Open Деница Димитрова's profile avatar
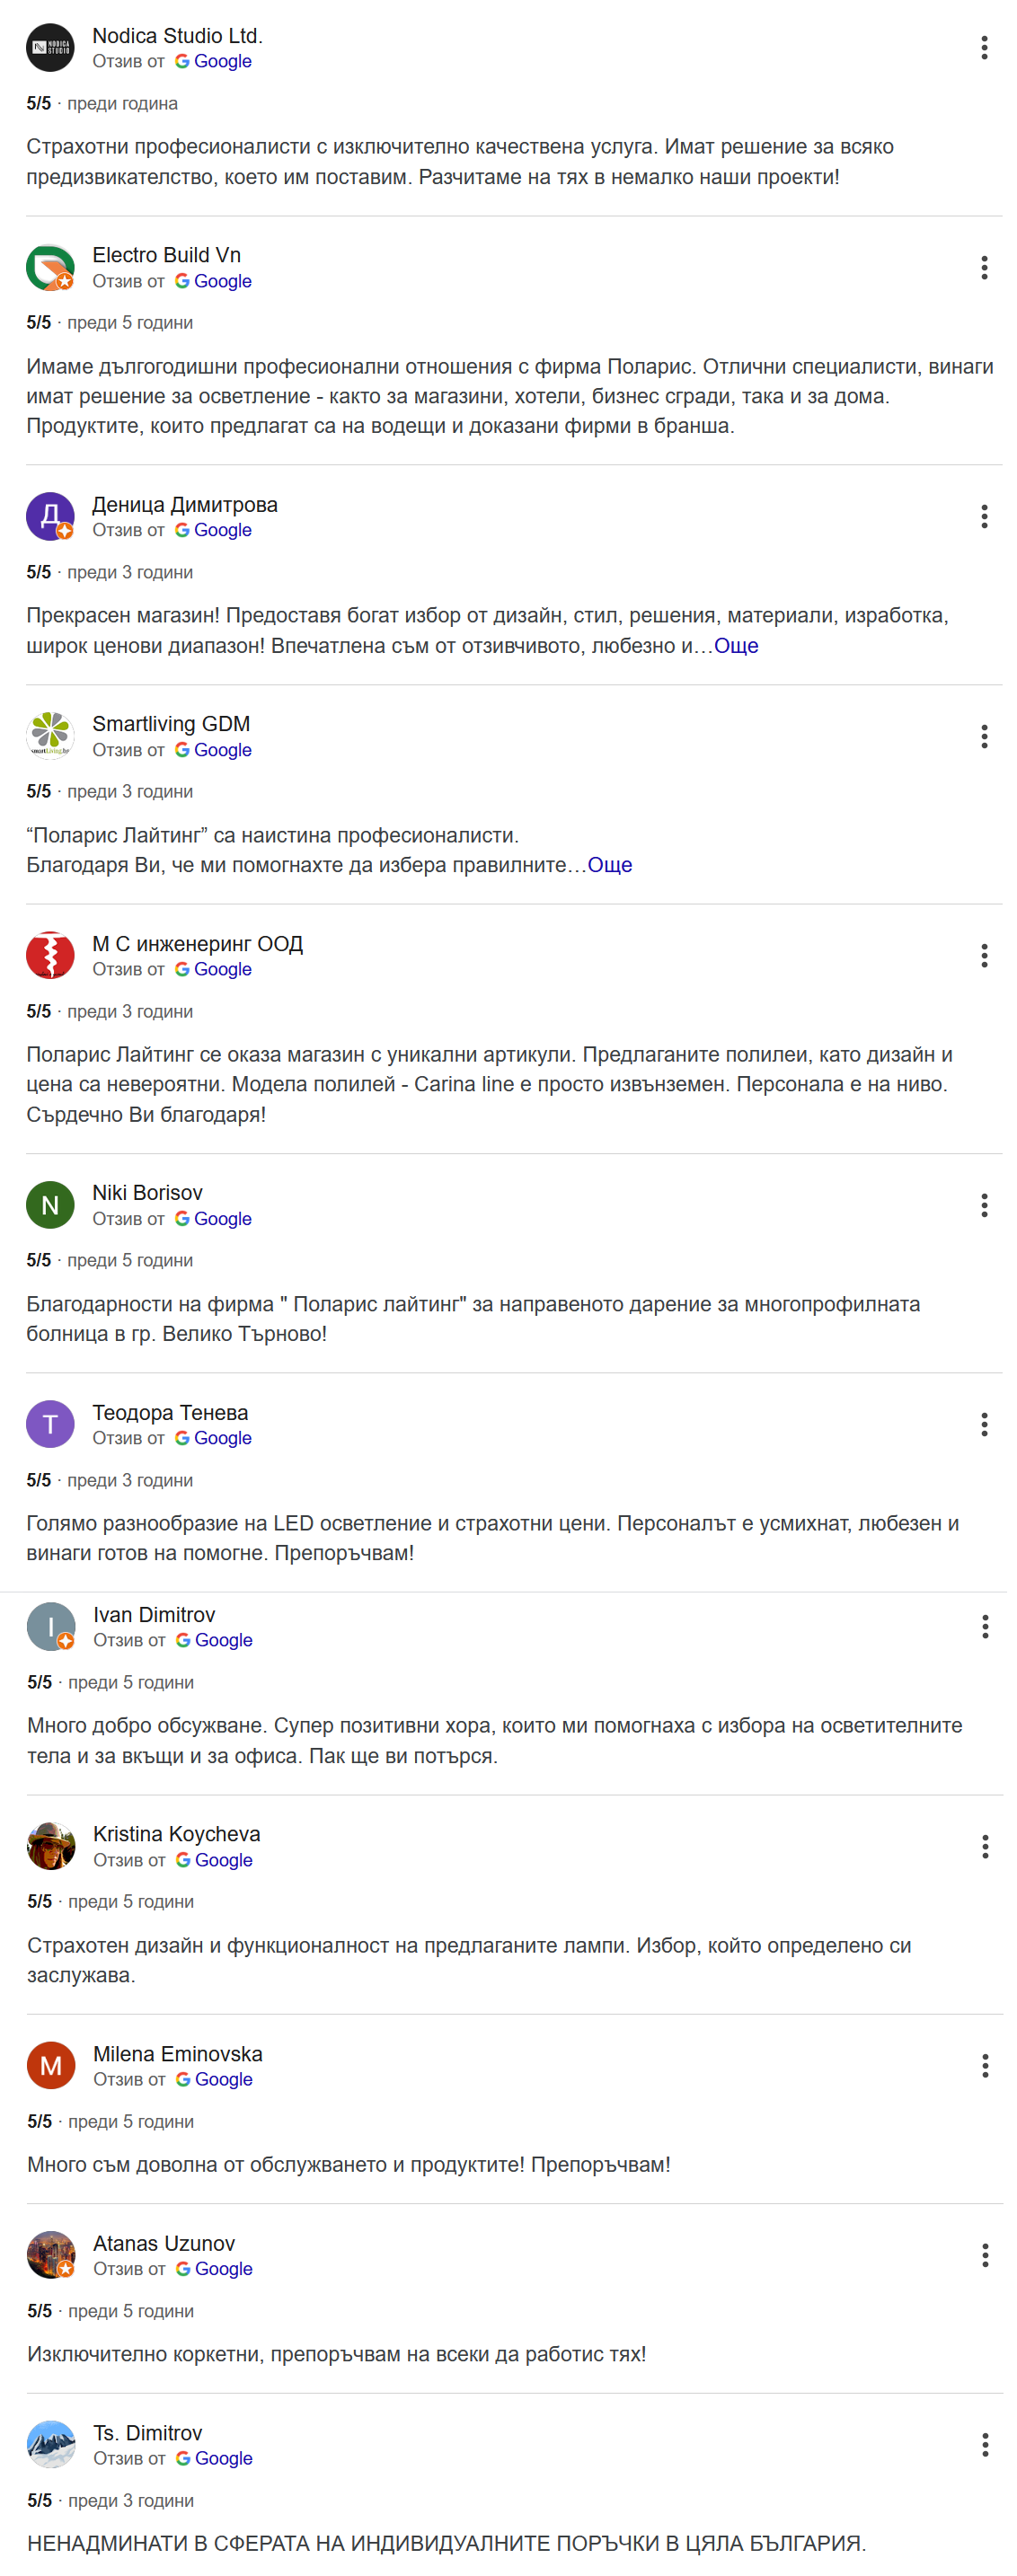This screenshot has height=2576, width=1017. [x=50, y=516]
